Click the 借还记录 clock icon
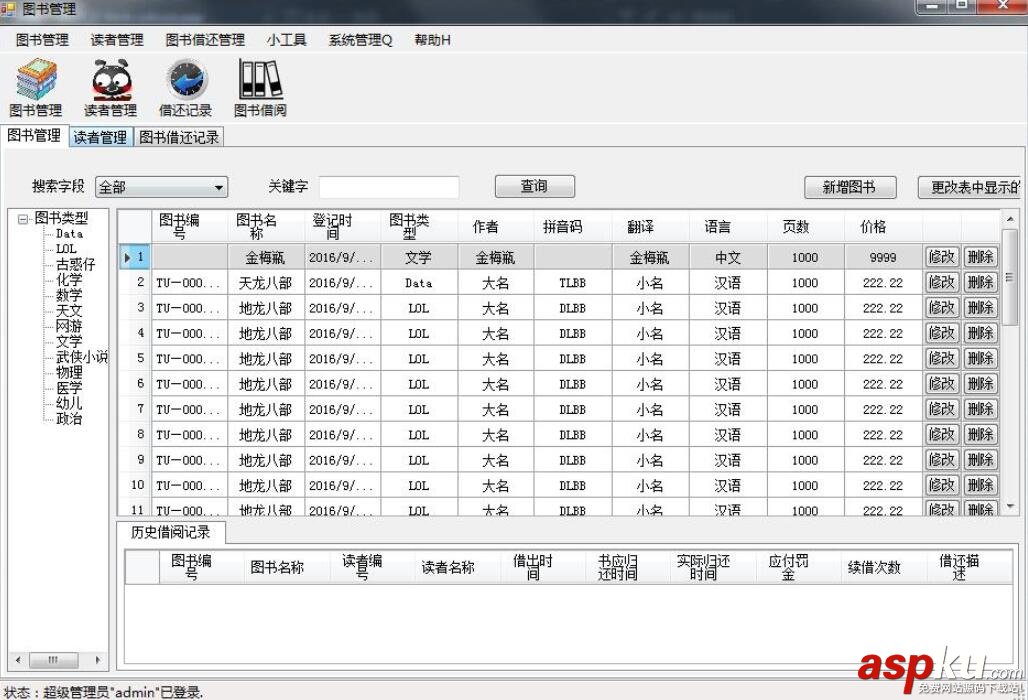Viewport: 1028px width, 700px height. [x=186, y=81]
